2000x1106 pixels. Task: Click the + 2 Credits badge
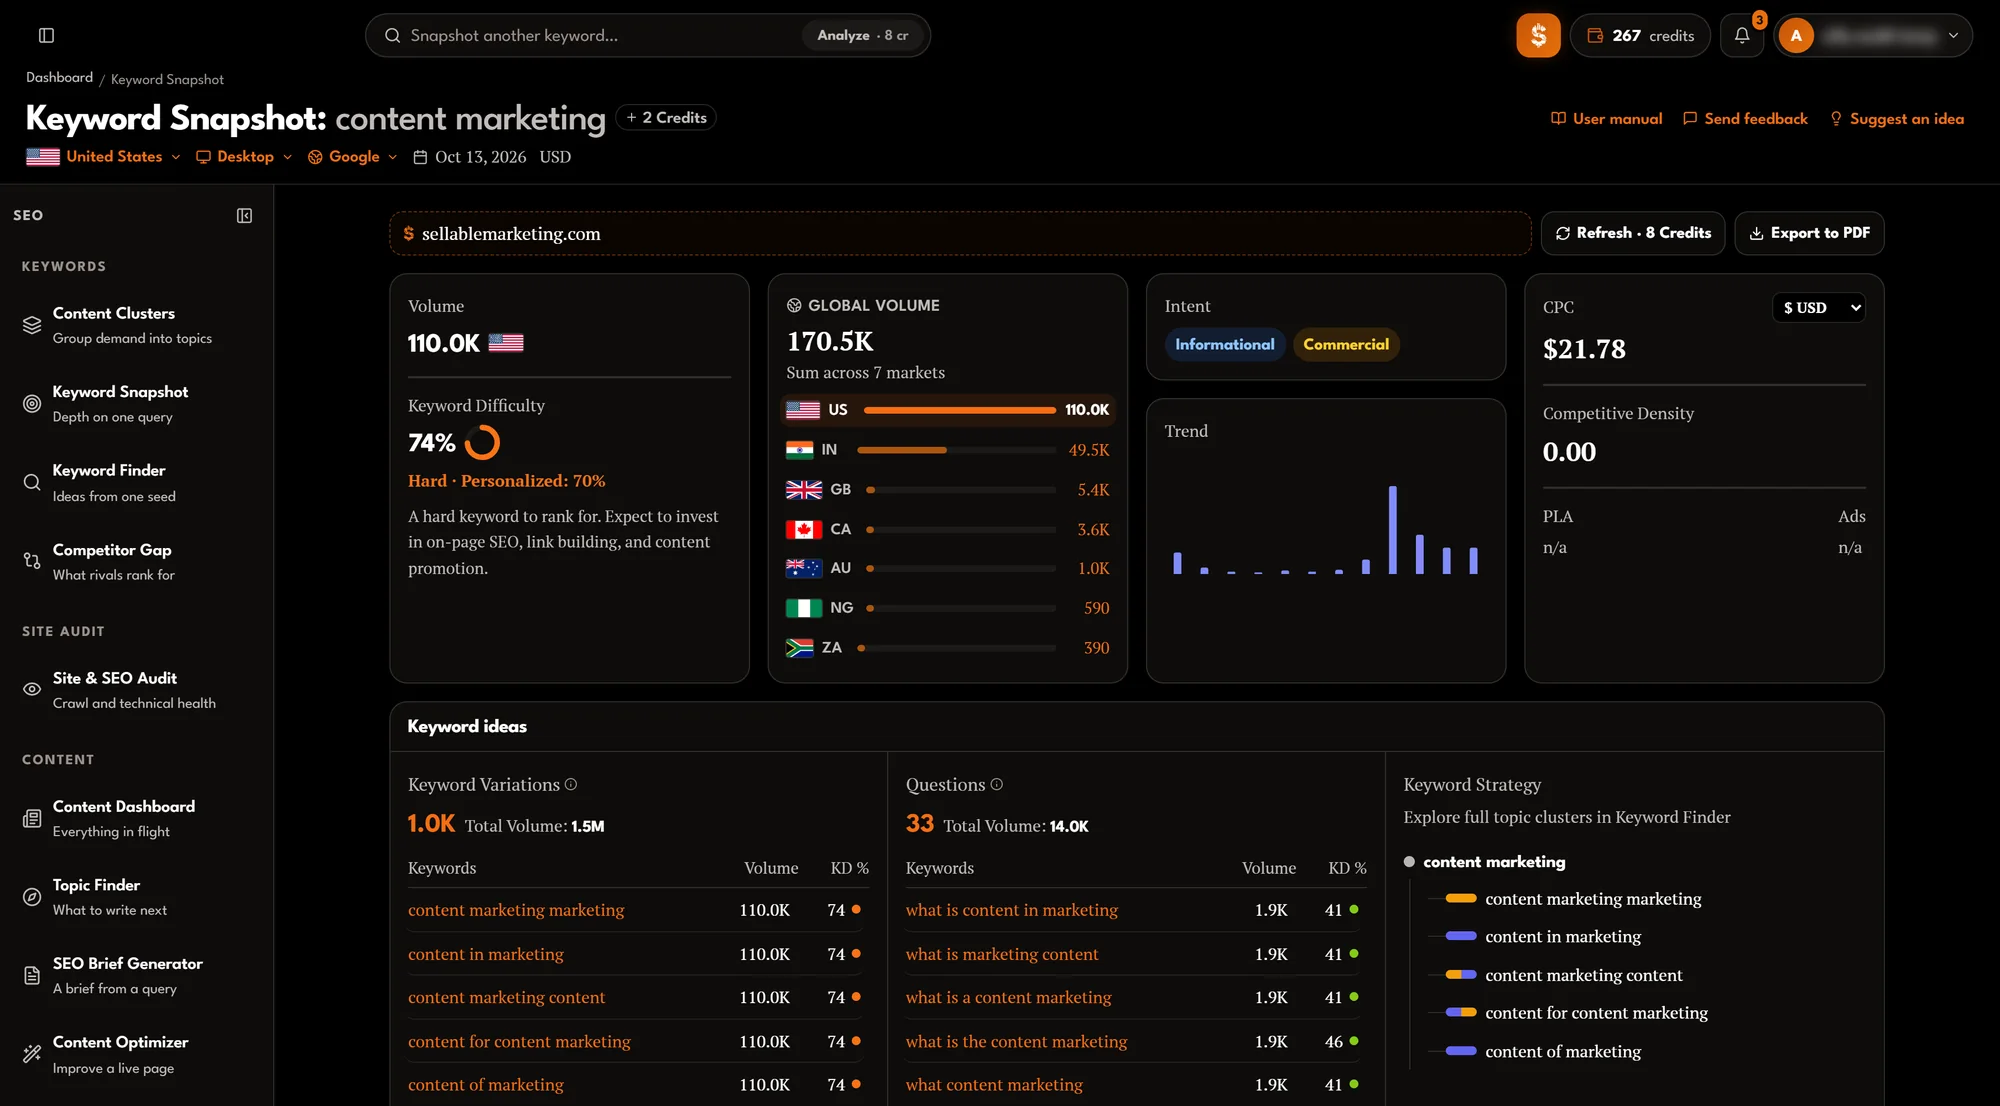tap(666, 117)
